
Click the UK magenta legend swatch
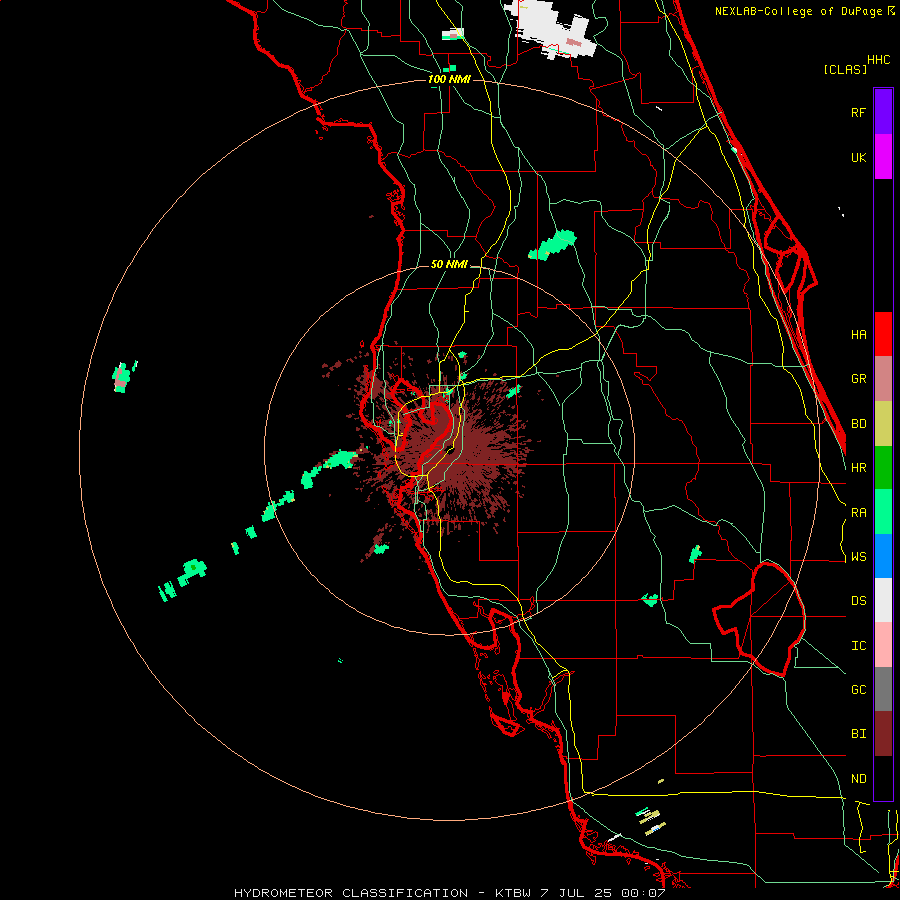tap(883, 157)
